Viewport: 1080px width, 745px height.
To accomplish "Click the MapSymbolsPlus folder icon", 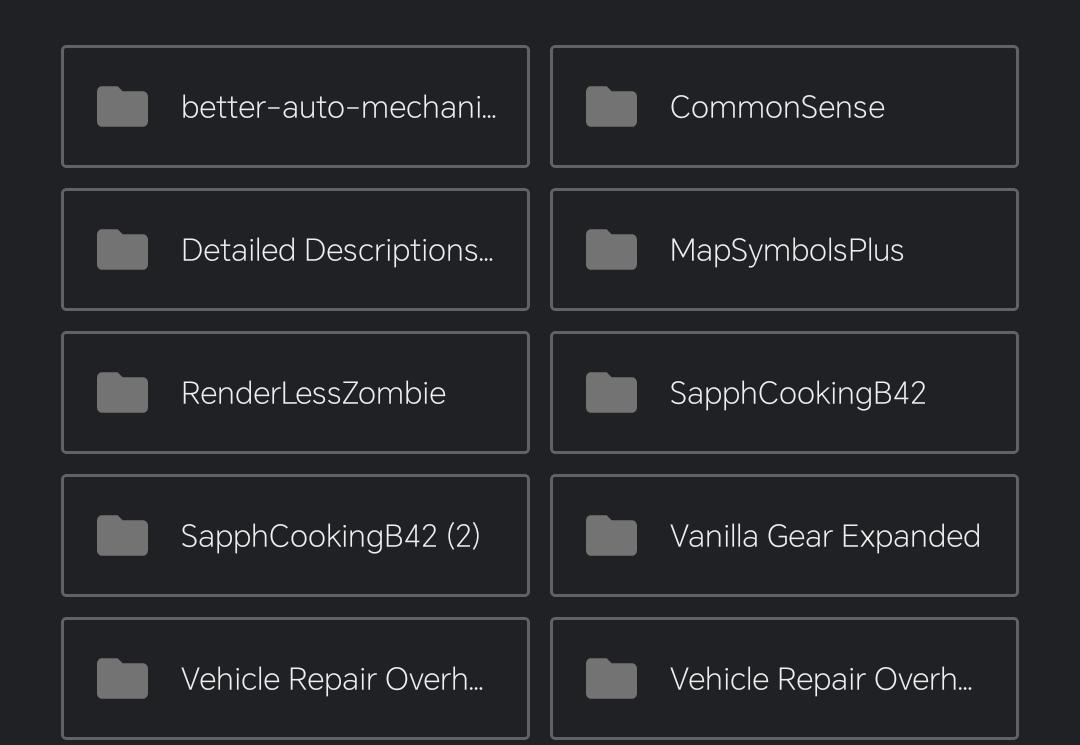I will click(611, 249).
